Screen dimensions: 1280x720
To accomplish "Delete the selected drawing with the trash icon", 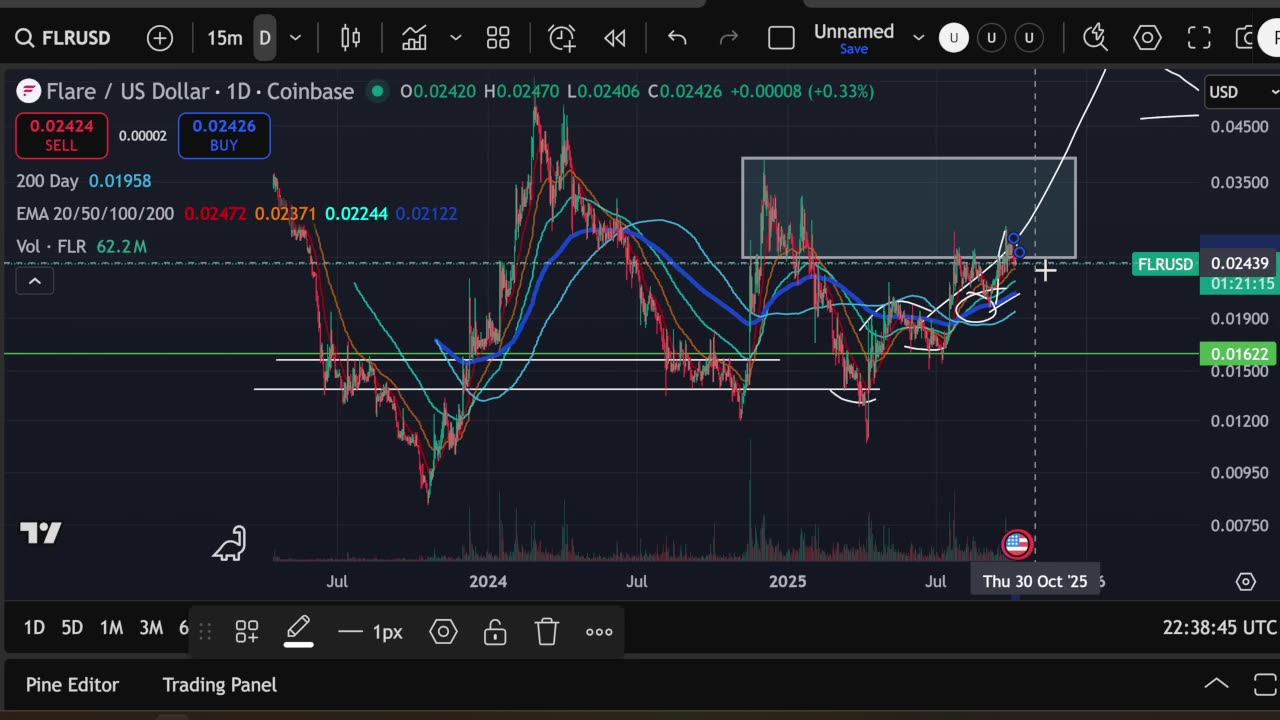I will click(x=546, y=631).
